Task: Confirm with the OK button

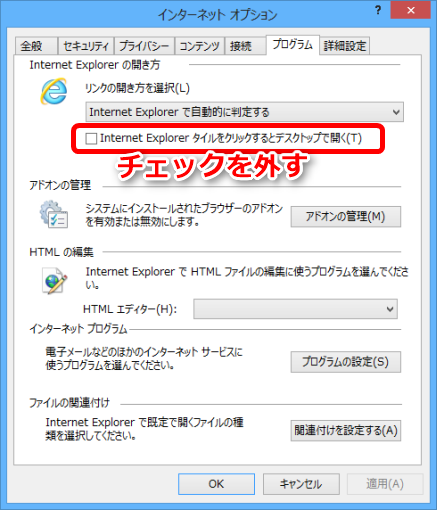Action: pyautogui.click(x=216, y=484)
